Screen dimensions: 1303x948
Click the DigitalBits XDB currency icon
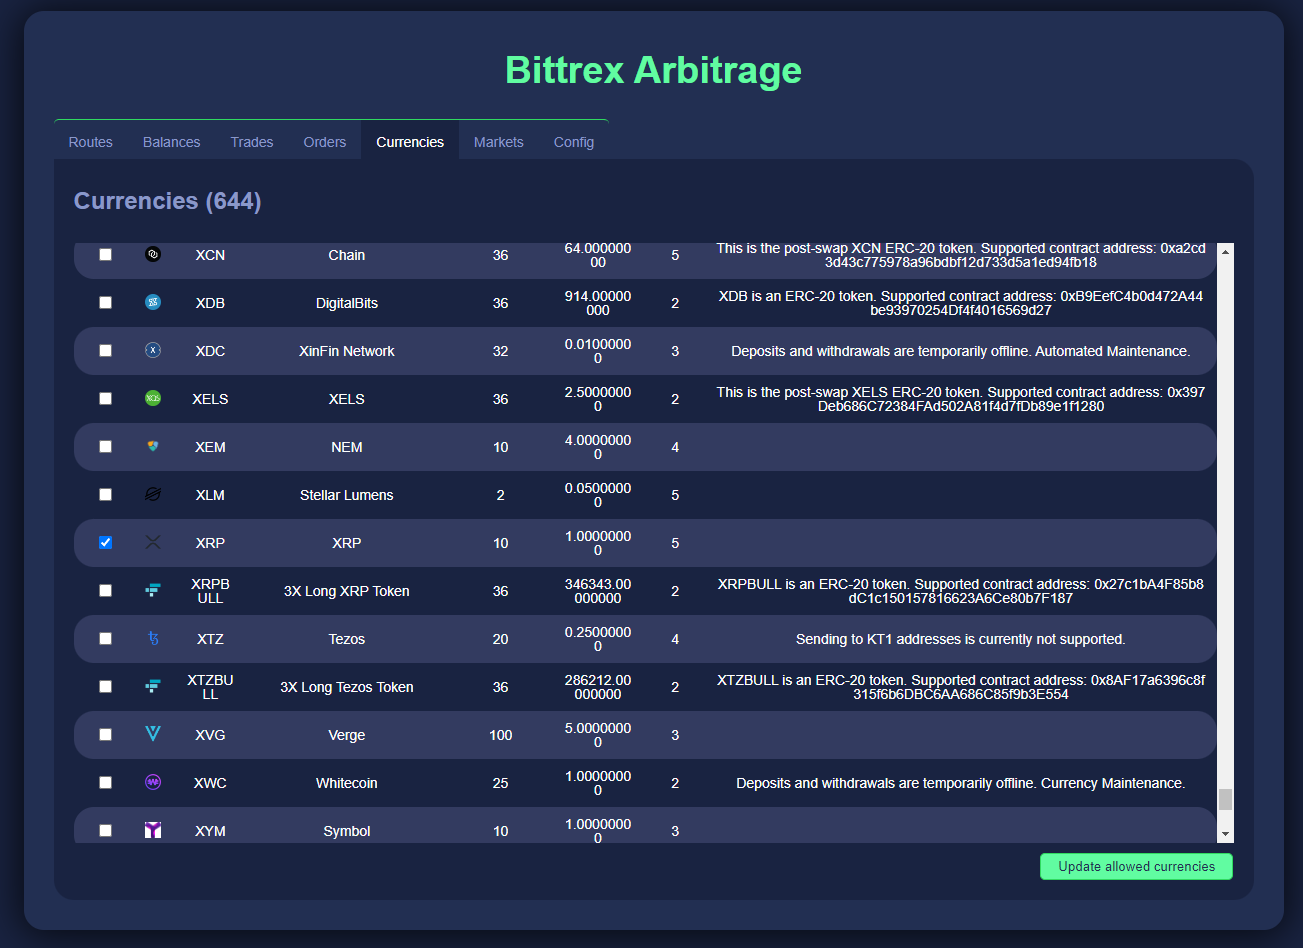tap(153, 302)
